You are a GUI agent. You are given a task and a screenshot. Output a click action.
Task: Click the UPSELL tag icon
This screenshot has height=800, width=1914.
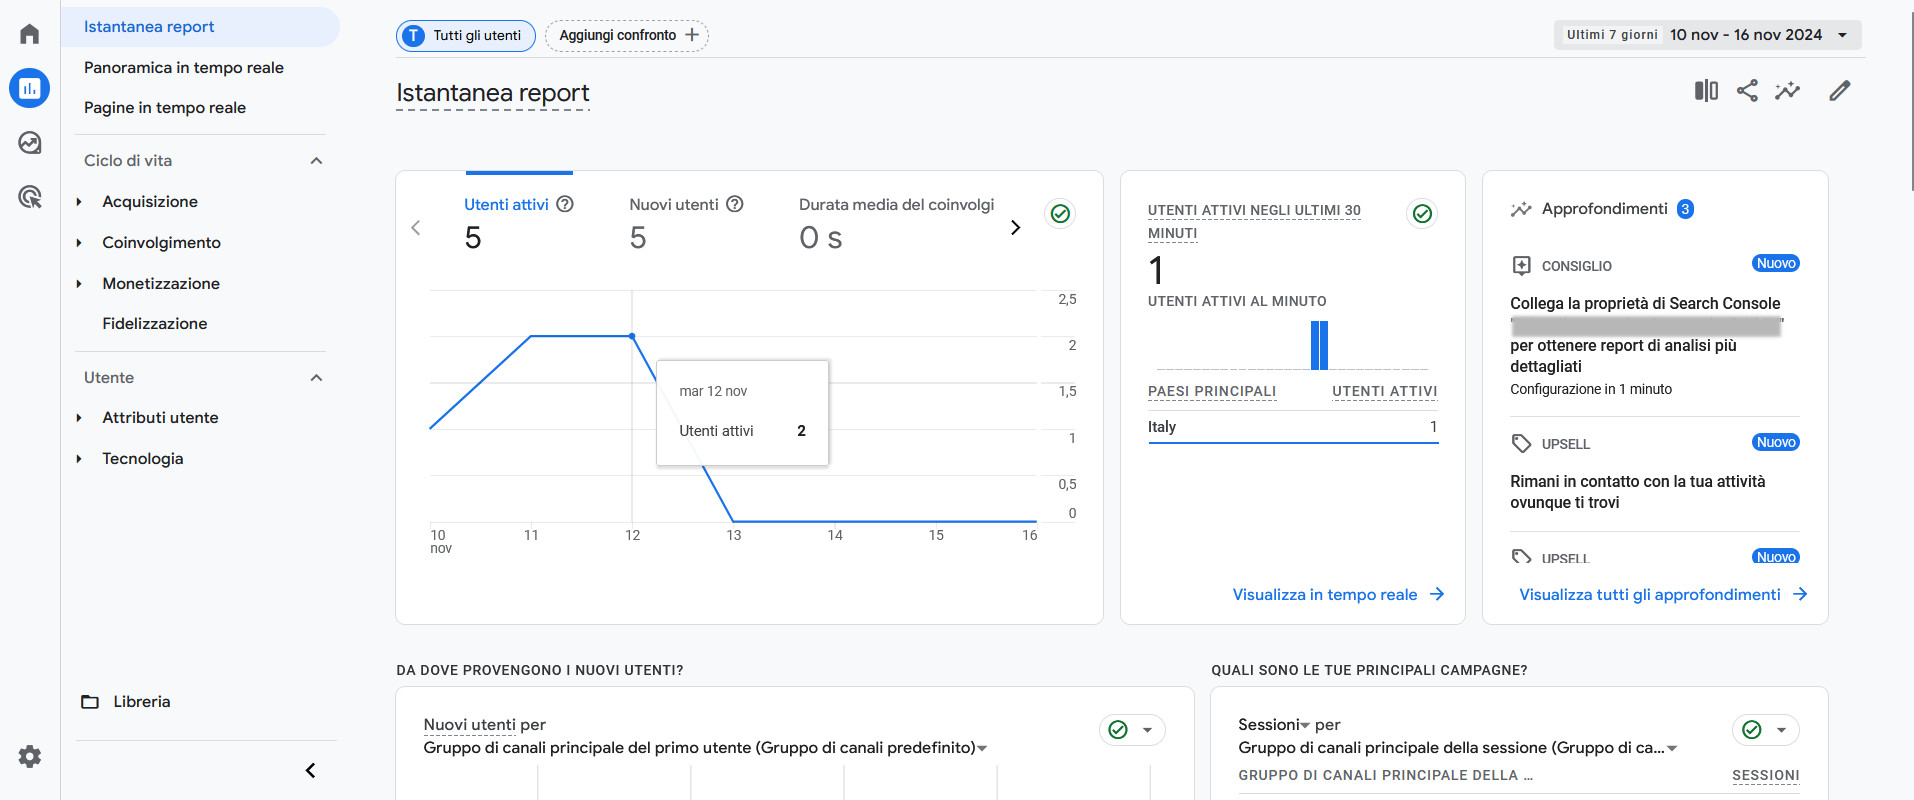pyautogui.click(x=1521, y=443)
